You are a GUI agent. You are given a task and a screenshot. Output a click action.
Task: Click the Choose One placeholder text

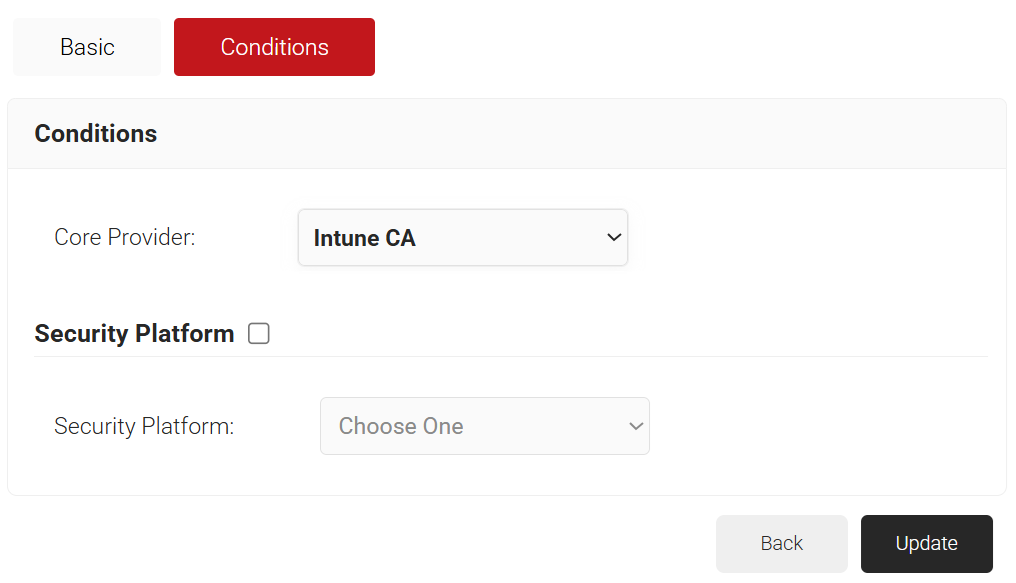click(401, 426)
